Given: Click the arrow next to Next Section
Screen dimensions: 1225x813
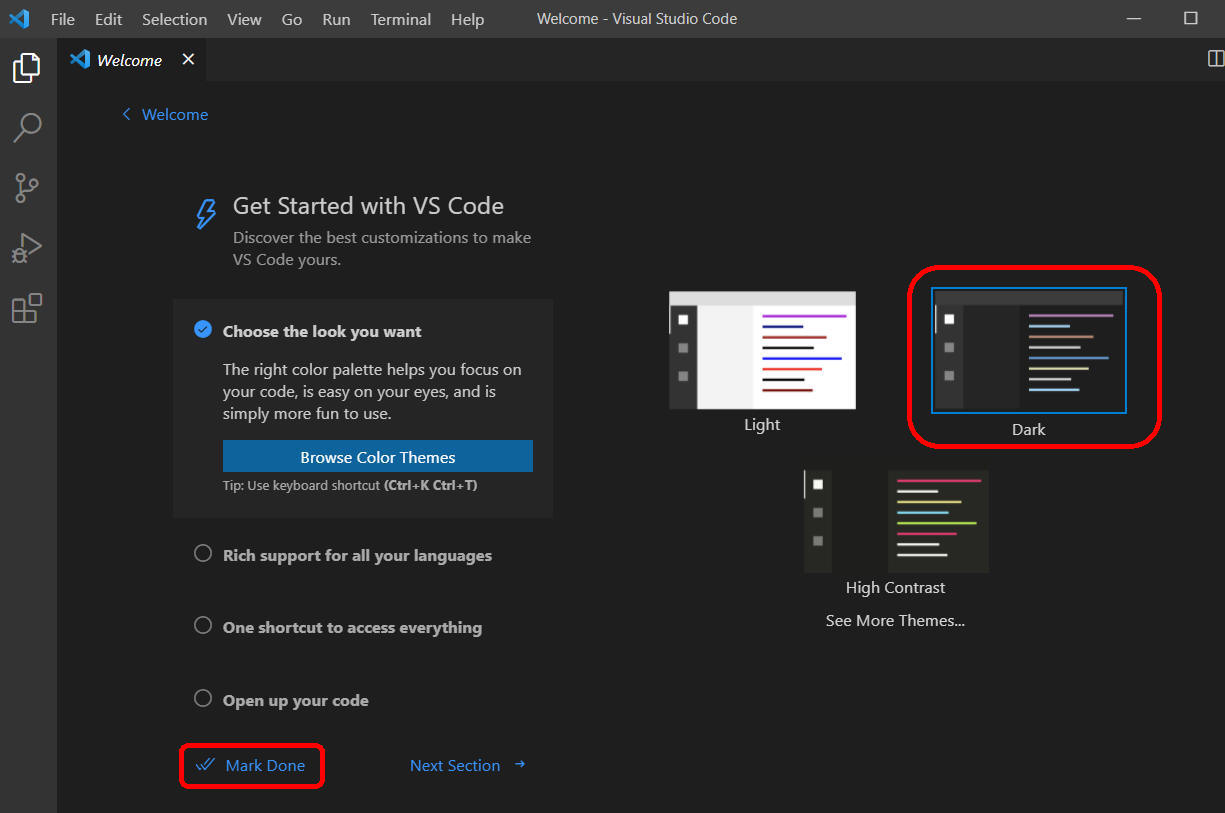Looking at the screenshot, I should (520, 765).
